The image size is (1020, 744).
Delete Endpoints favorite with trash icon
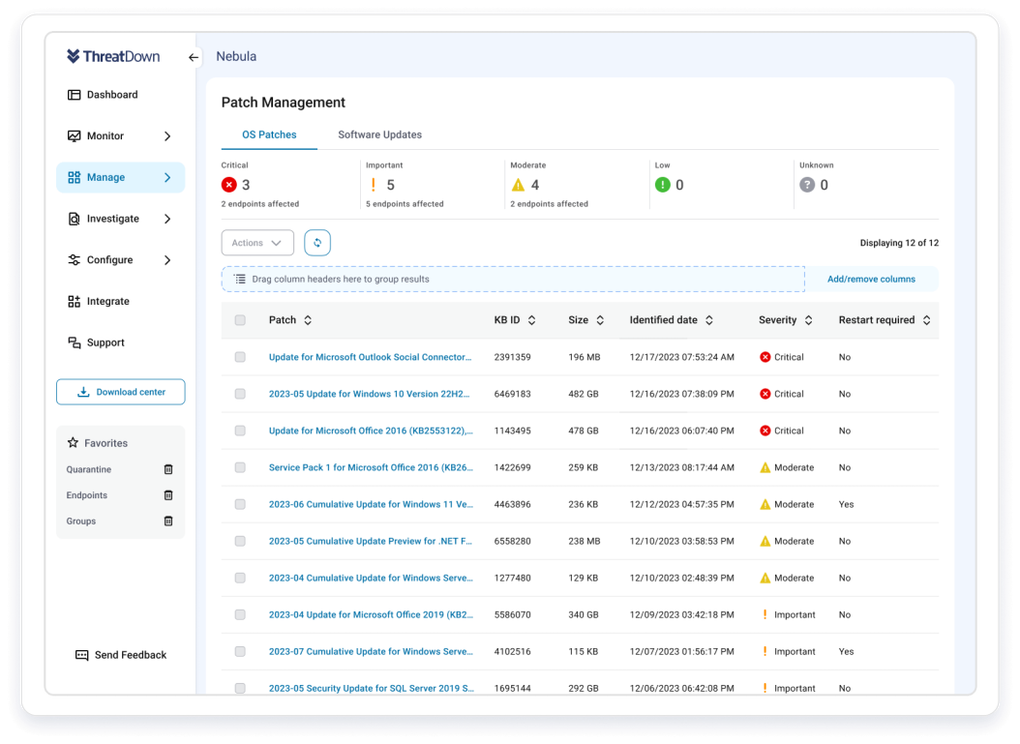(x=168, y=496)
